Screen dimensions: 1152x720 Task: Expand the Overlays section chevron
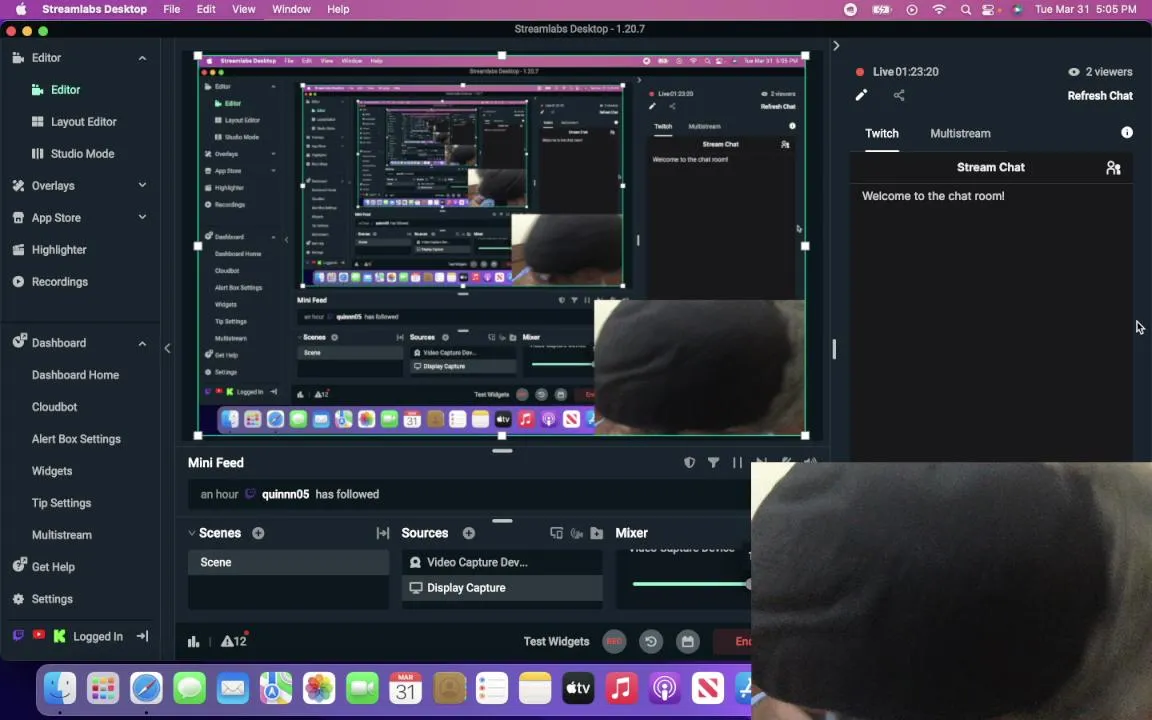click(143, 185)
